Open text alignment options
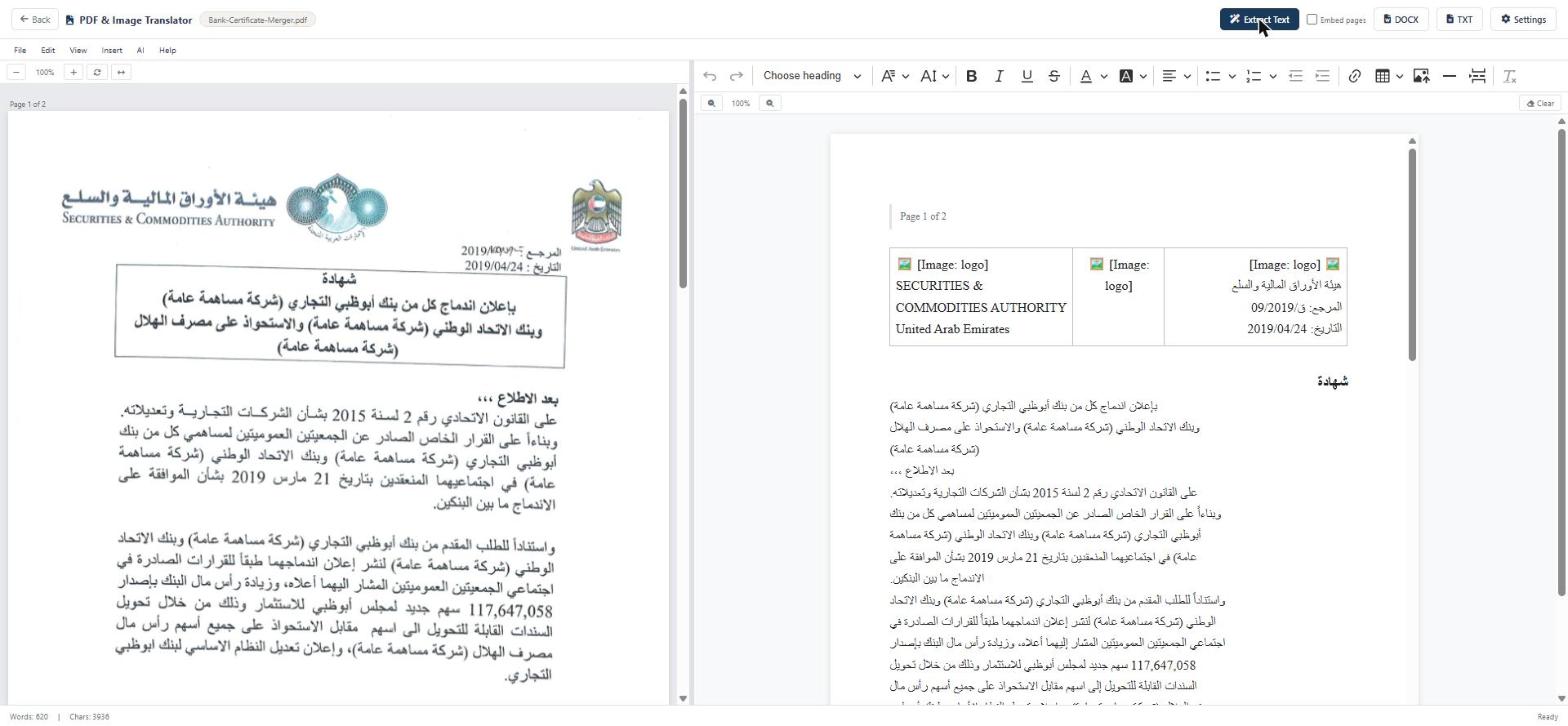Screen dimensions: 1568x726 click(x=1168, y=76)
